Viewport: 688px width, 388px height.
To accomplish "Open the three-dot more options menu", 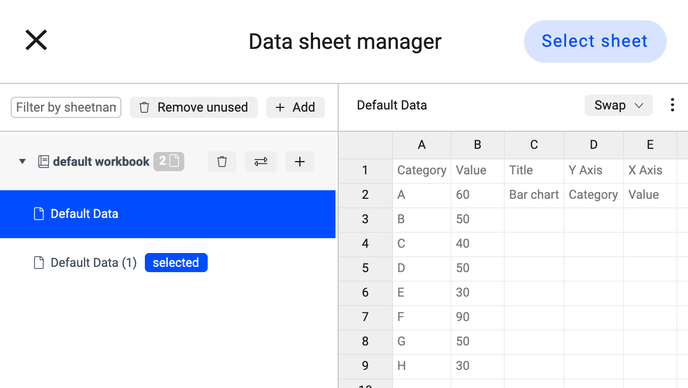I will pos(672,105).
